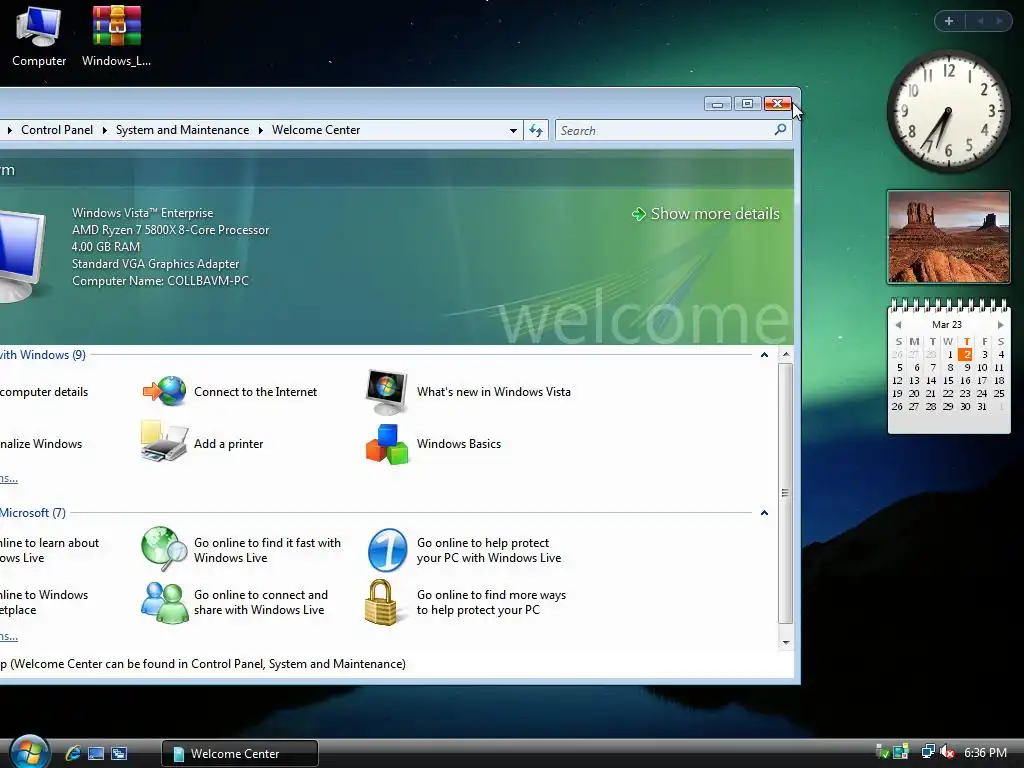Click the System and Maintenance breadcrumb

pos(182,130)
